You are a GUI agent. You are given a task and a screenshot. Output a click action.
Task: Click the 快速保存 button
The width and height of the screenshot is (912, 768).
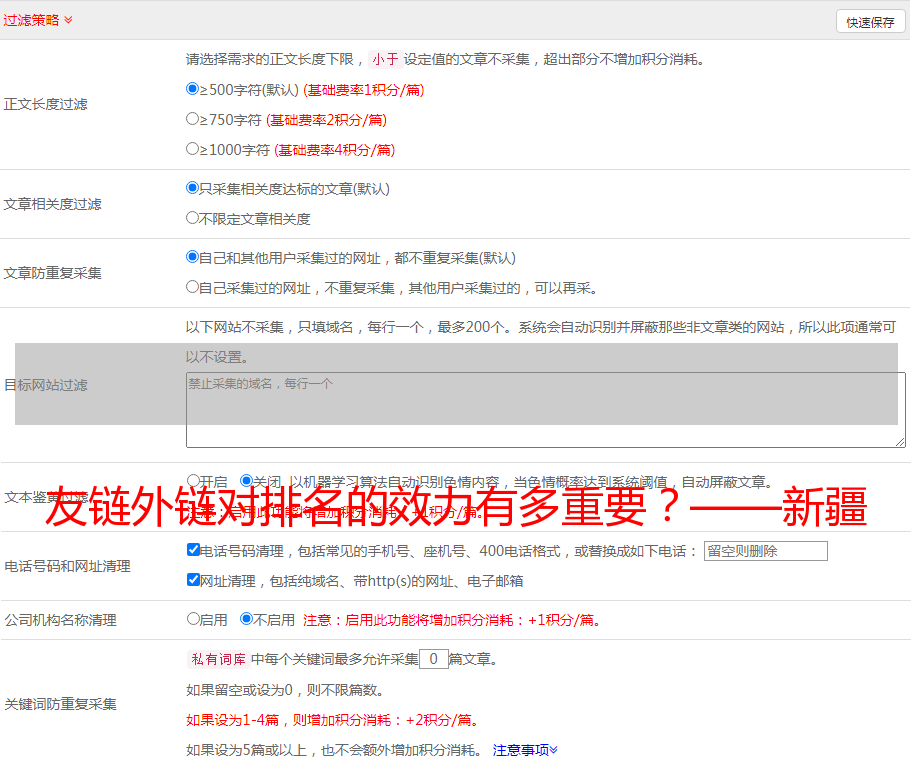(870, 22)
